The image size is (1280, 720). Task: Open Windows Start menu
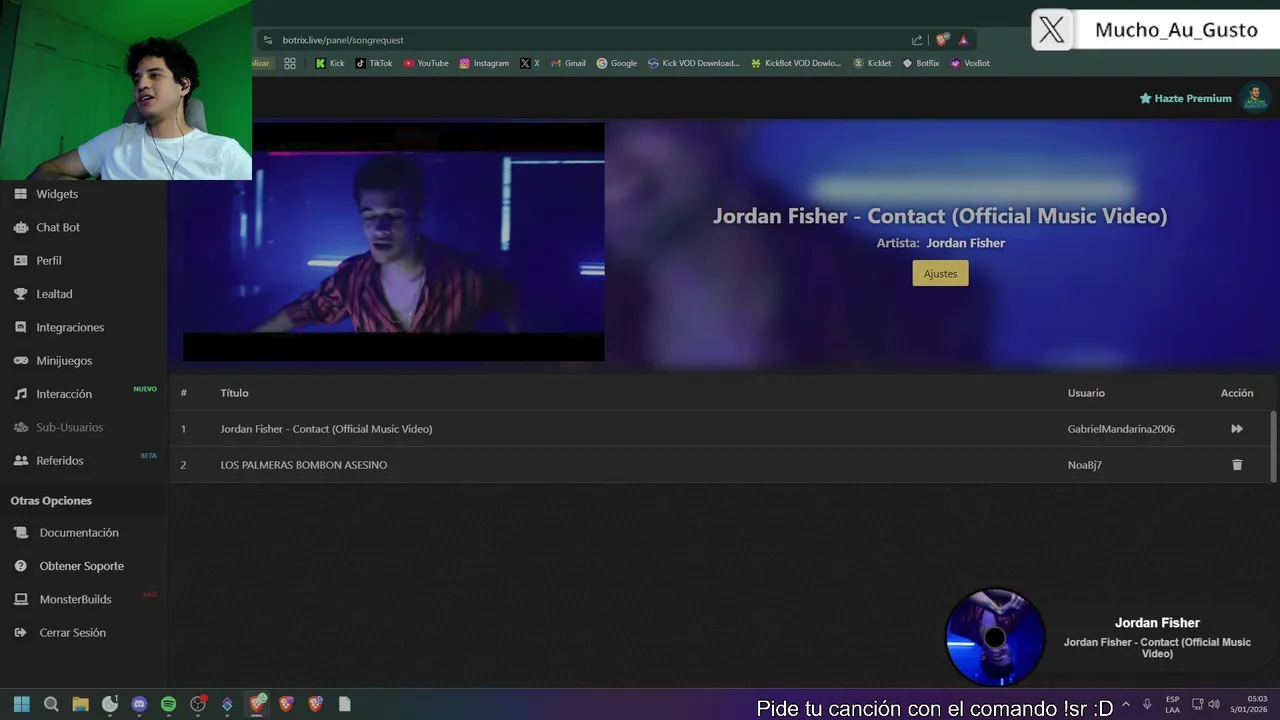point(22,704)
